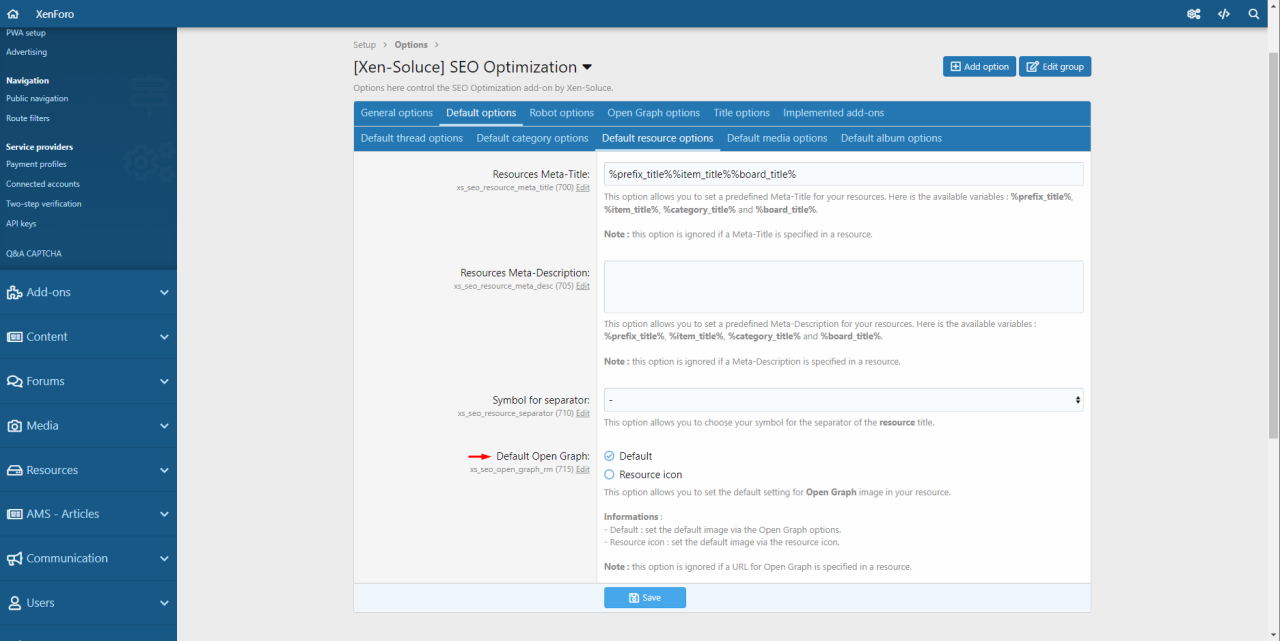Select the Communication megaphone icon
1280x641 pixels.
point(14,558)
